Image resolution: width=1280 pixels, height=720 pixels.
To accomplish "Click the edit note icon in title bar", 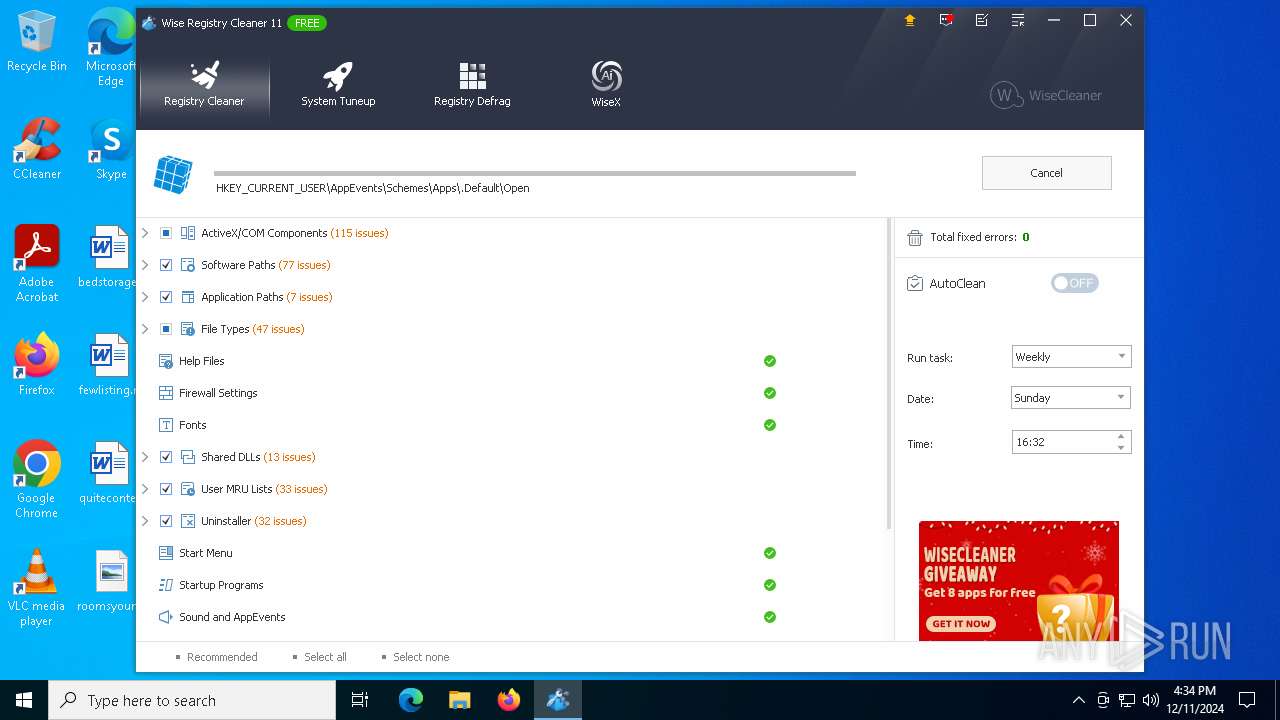I will (981, 20).
